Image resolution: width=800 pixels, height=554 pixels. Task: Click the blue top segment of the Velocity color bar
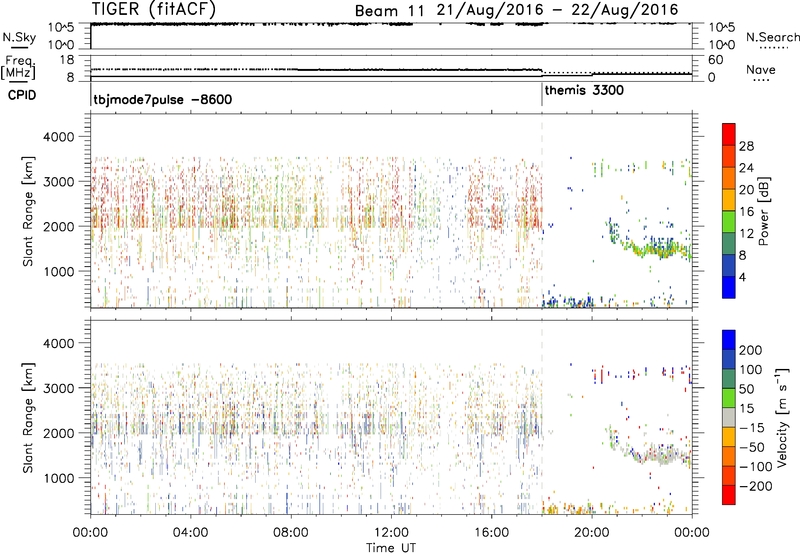coord(729,340)
